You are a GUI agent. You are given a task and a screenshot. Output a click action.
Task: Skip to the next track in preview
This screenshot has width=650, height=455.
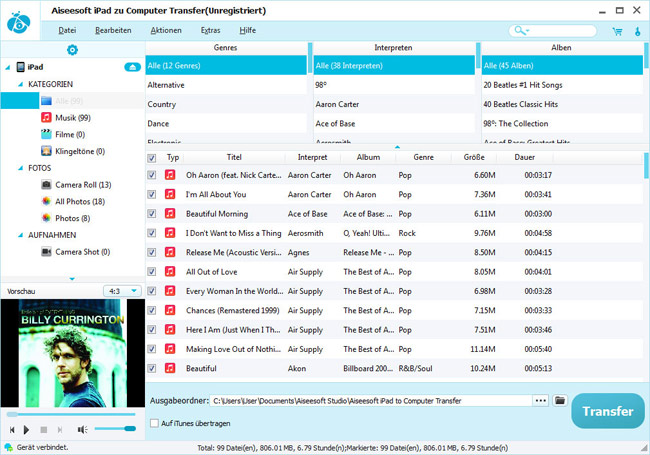click(x=60, y=430)
